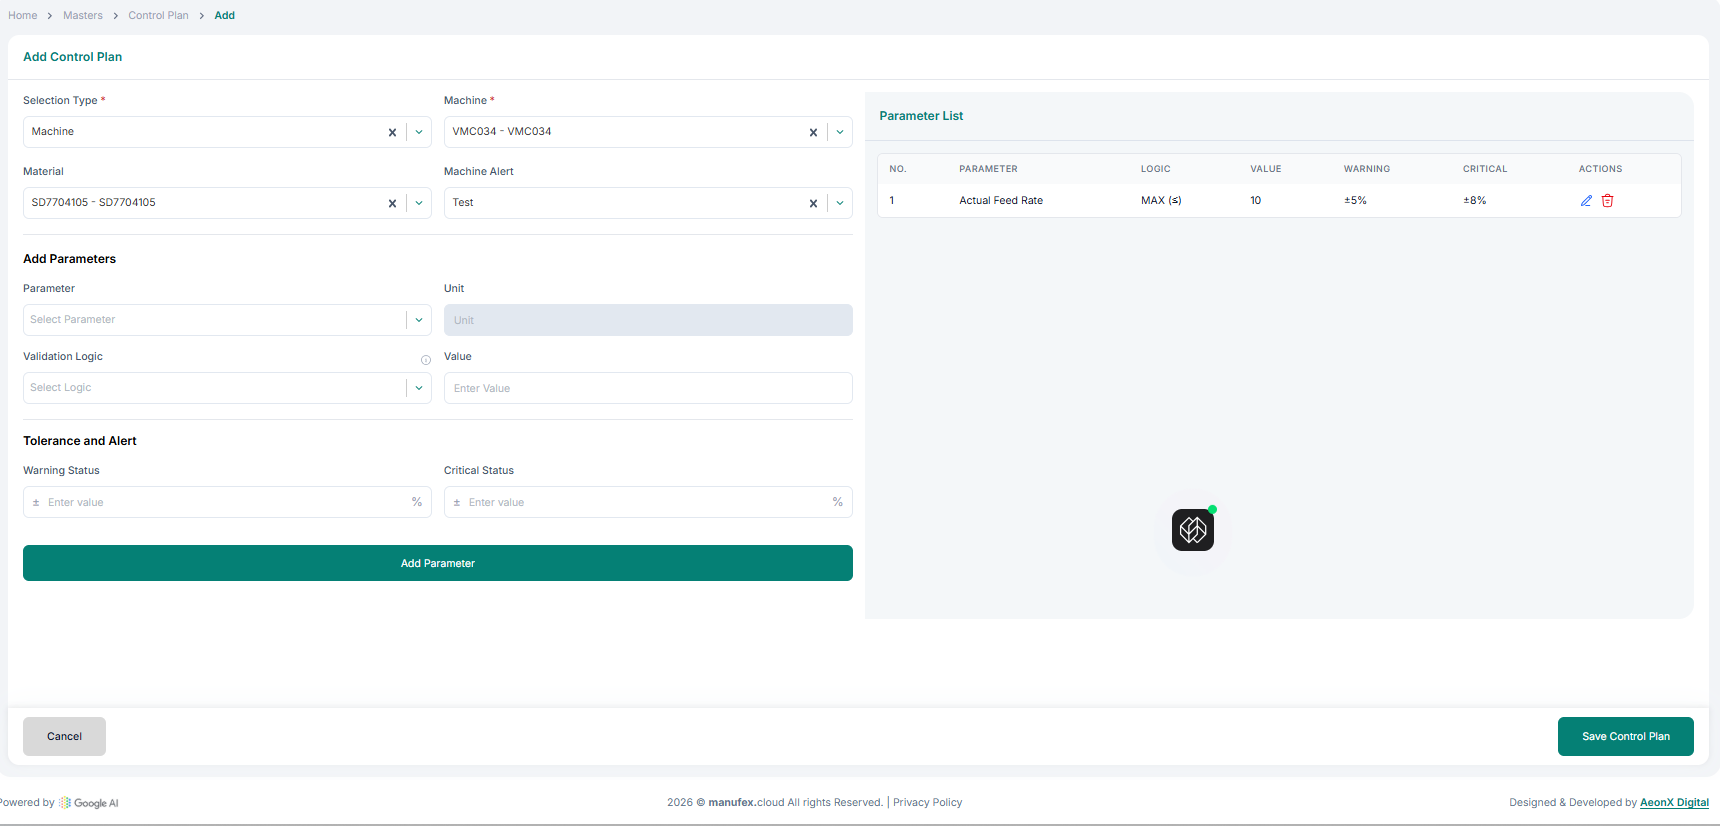Open the Select Parameter dropdown
Screen dimensions: 1720x826
click(419, 320)
